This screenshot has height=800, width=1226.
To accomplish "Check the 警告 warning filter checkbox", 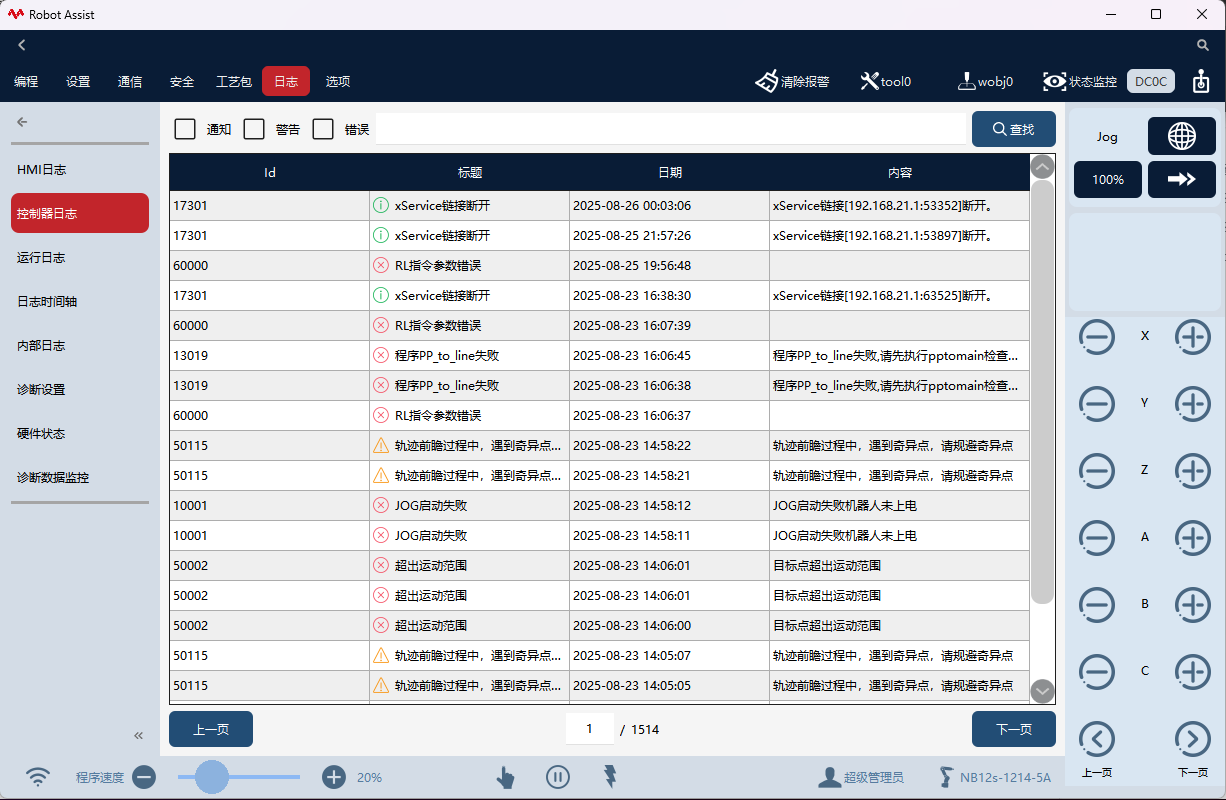I will tap(254, 129).
